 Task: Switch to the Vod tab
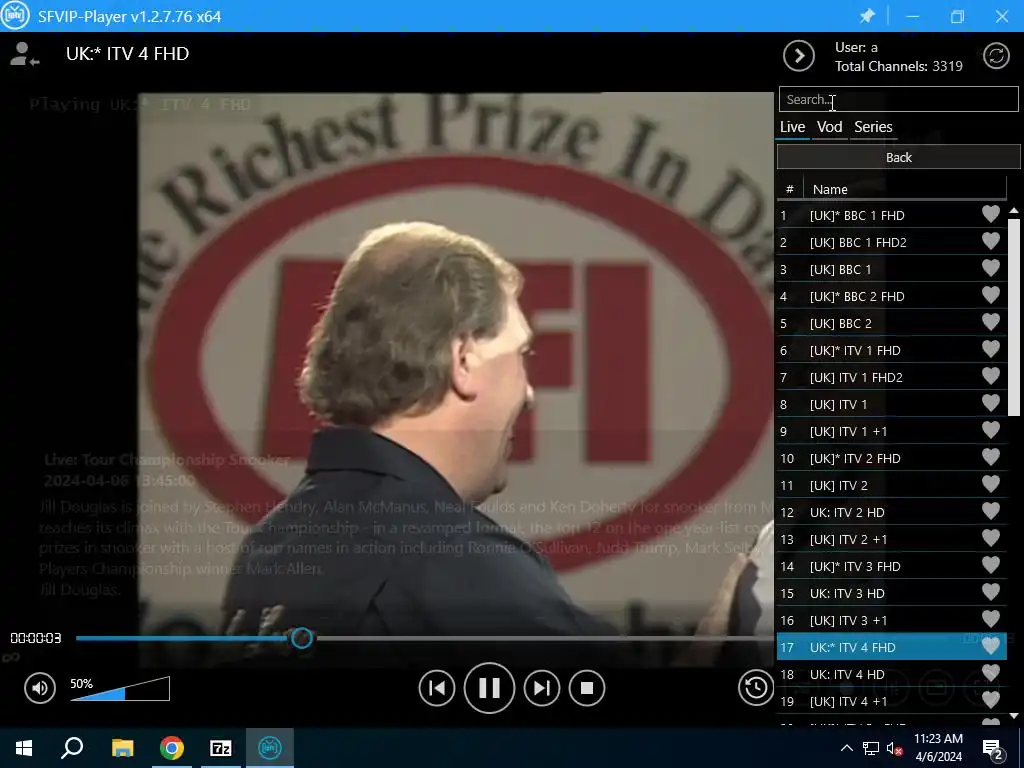829,127
